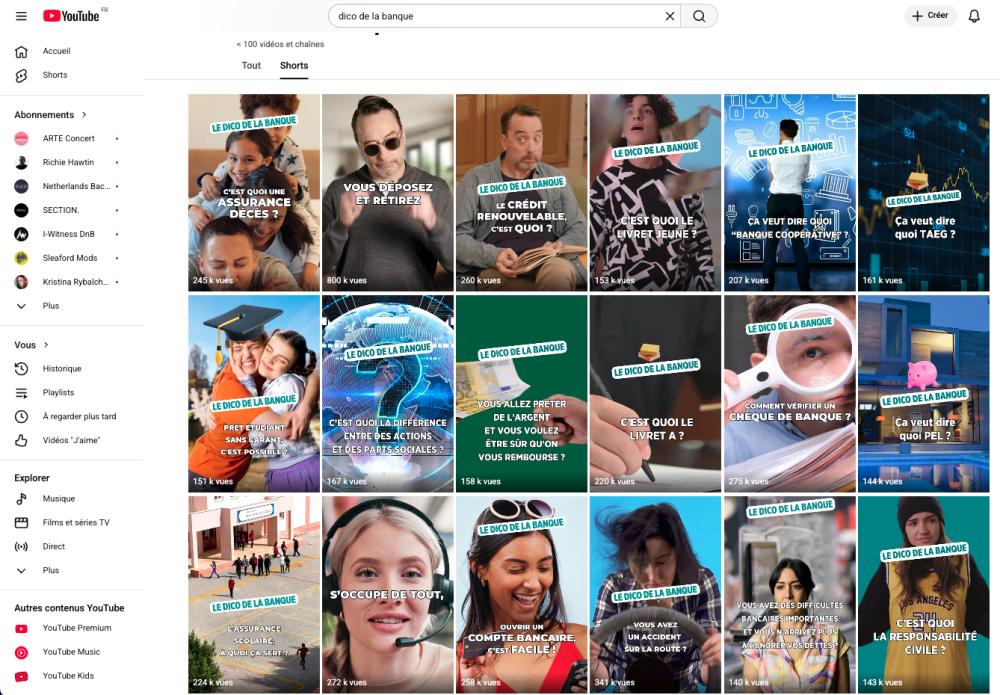Open ARTE Concert channel subscription
This screenshot has height=695, width=1000.
(x=68, y=138)
